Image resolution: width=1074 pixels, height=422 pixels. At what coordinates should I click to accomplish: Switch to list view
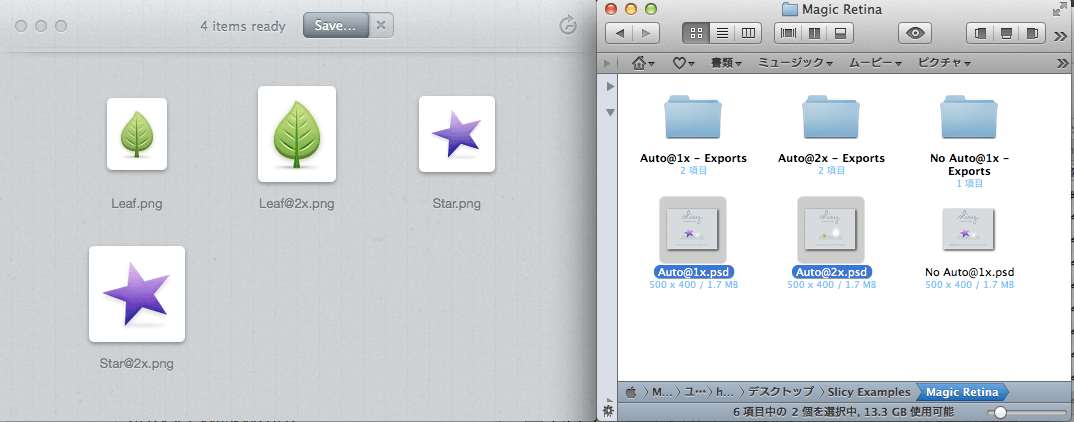point(722,33)
